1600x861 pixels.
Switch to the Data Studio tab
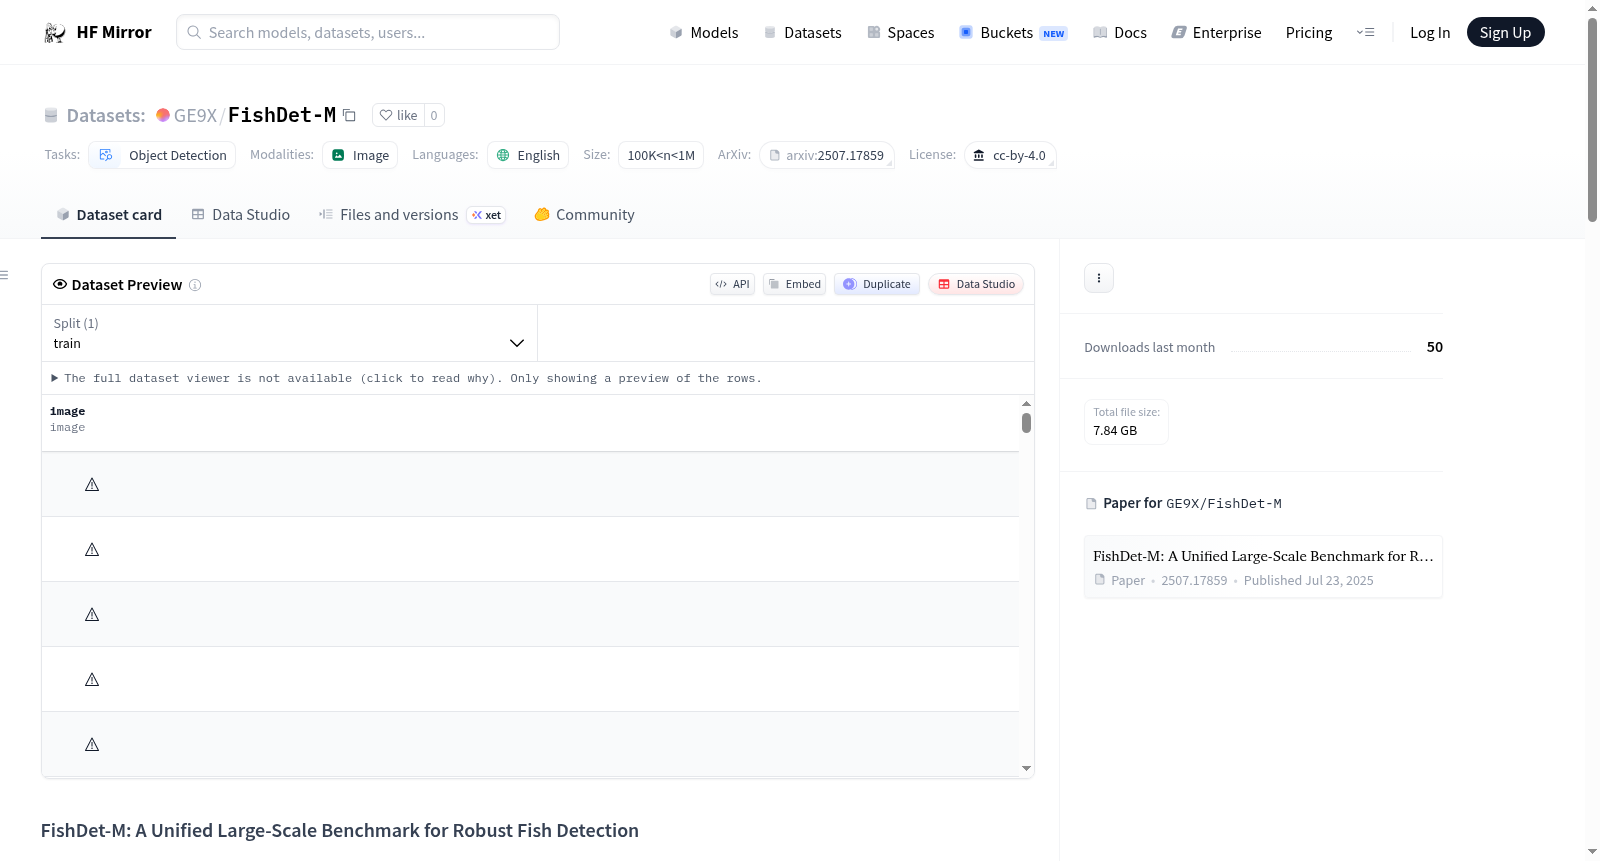pyautogui.click(x=240, y=215)
